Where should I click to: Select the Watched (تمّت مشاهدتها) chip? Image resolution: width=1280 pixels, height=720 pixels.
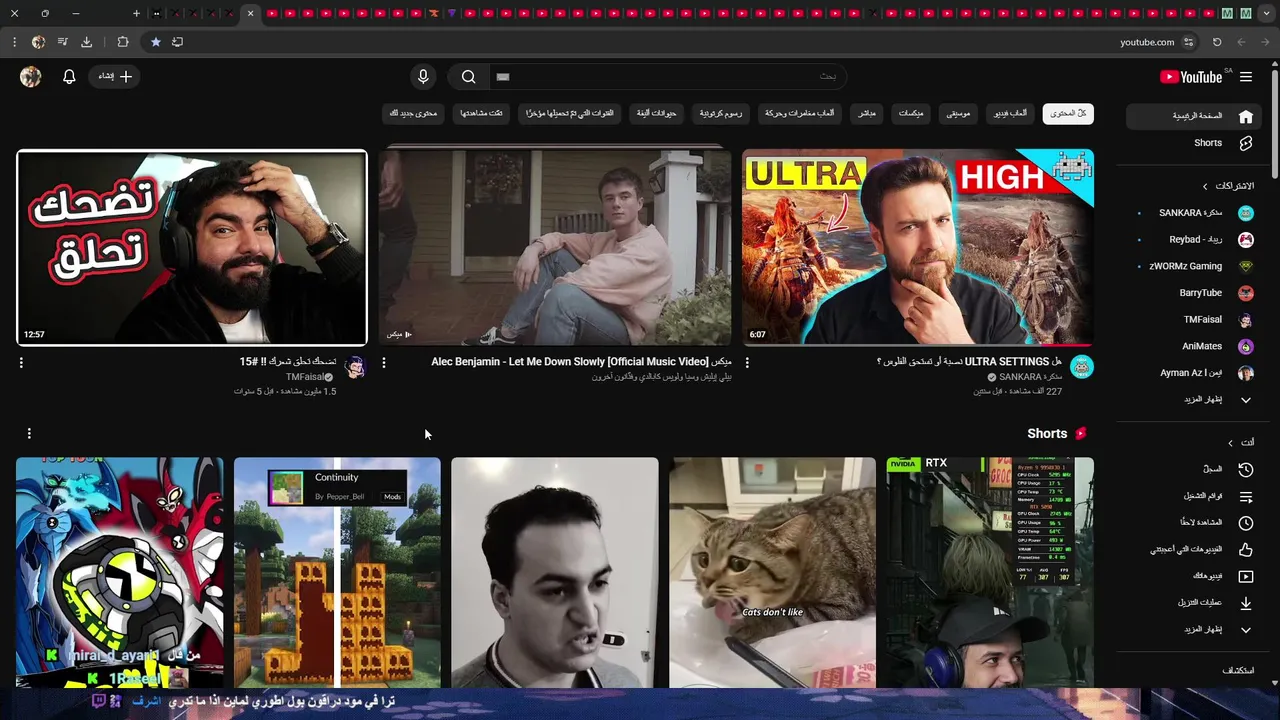[482, 114]
